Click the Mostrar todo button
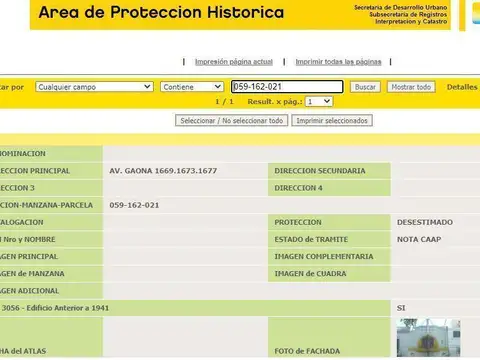 coord(411,87)
